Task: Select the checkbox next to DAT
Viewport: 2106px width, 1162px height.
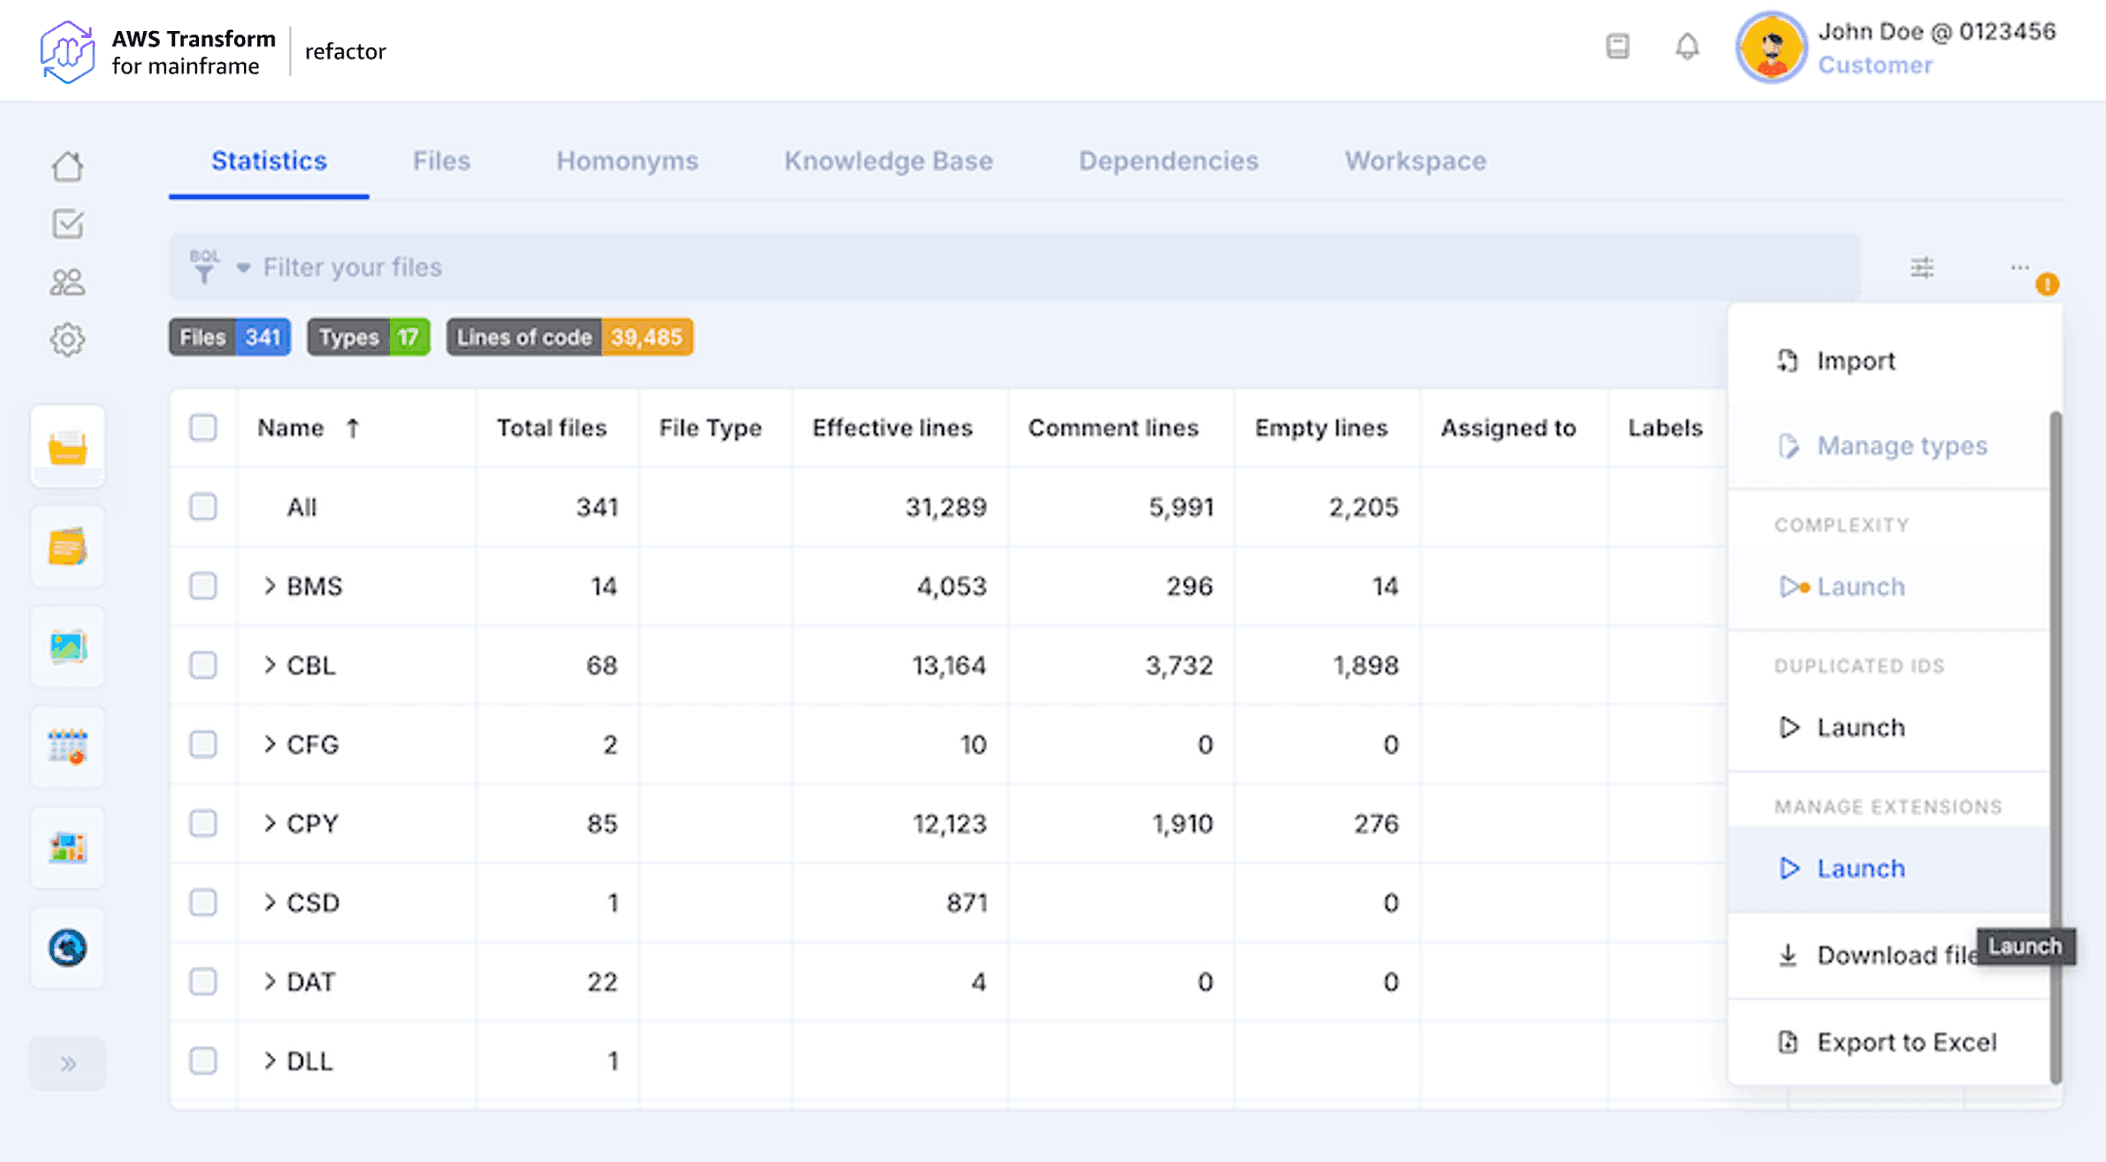Action: point(203,982)
